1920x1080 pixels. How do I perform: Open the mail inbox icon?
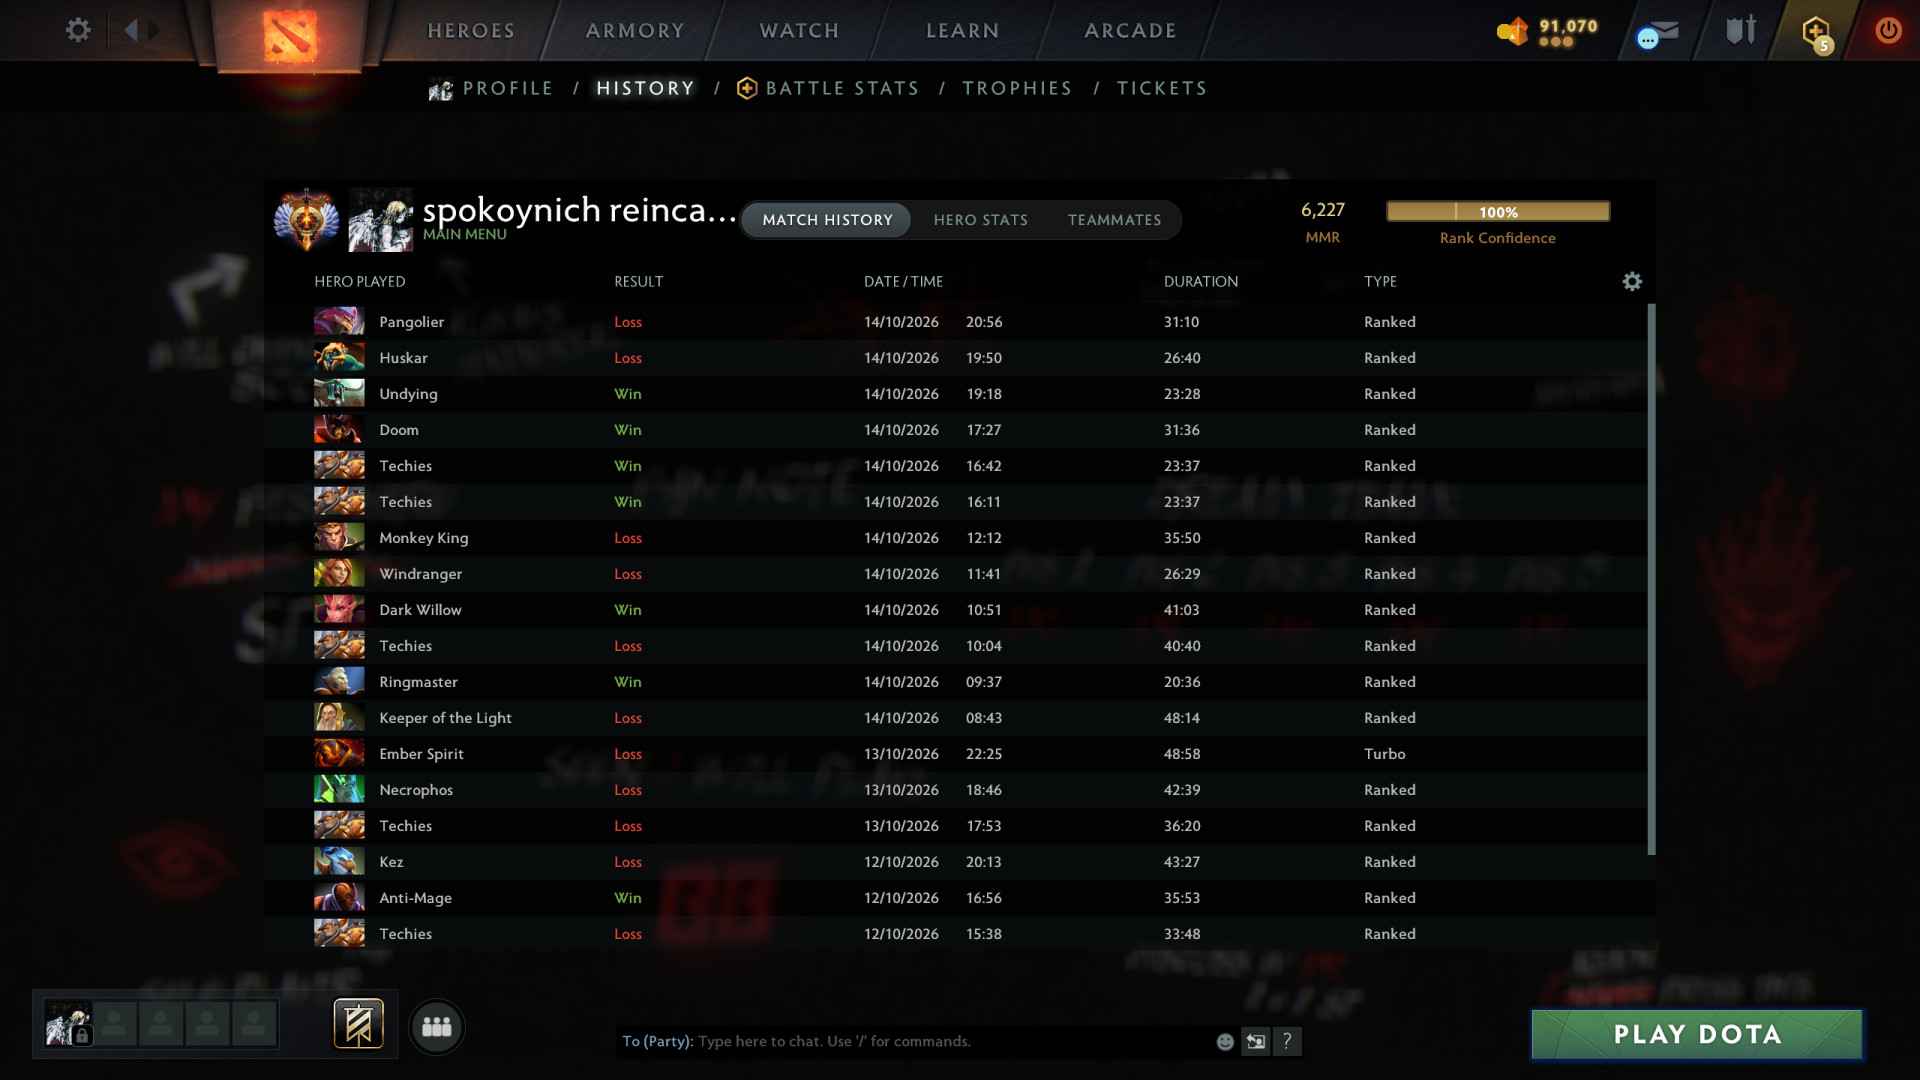pos(1658,33)
